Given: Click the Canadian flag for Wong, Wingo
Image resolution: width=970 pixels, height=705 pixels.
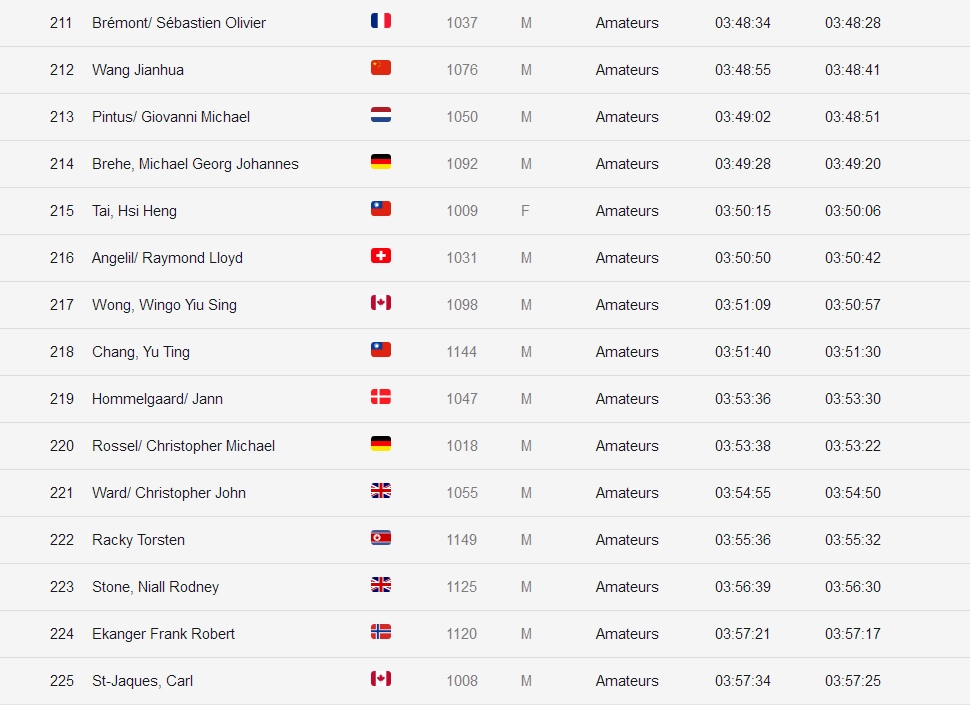Looking at the screenshot, I should click(380, 303).
